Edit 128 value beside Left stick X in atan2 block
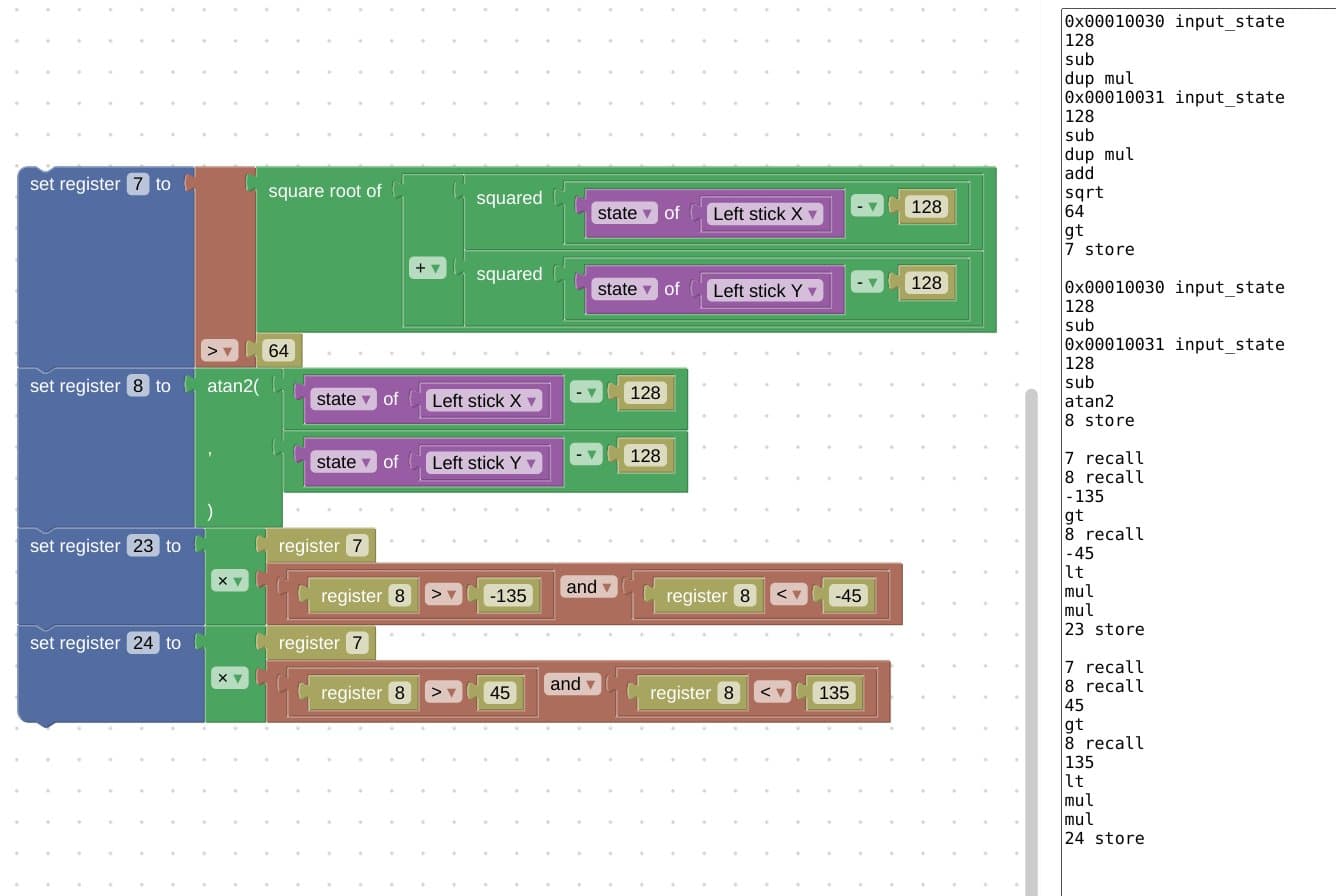1336x896 pixels. pyautogui.click(x=645, y=393)
